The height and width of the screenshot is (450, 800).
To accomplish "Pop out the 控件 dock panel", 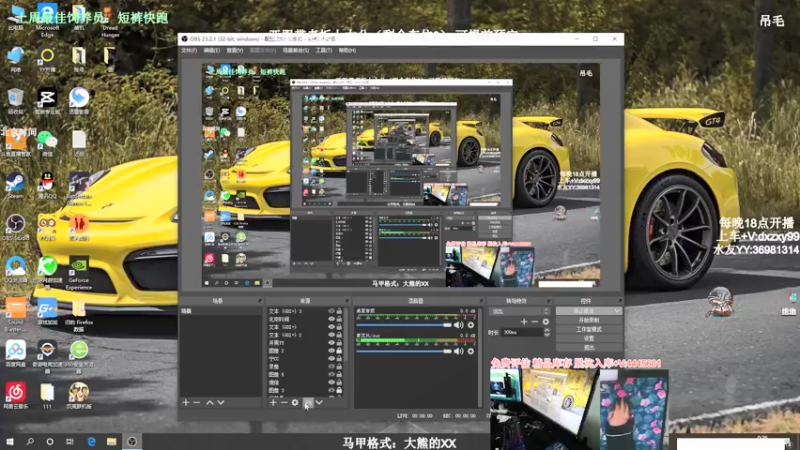I will tap(620, 301).
